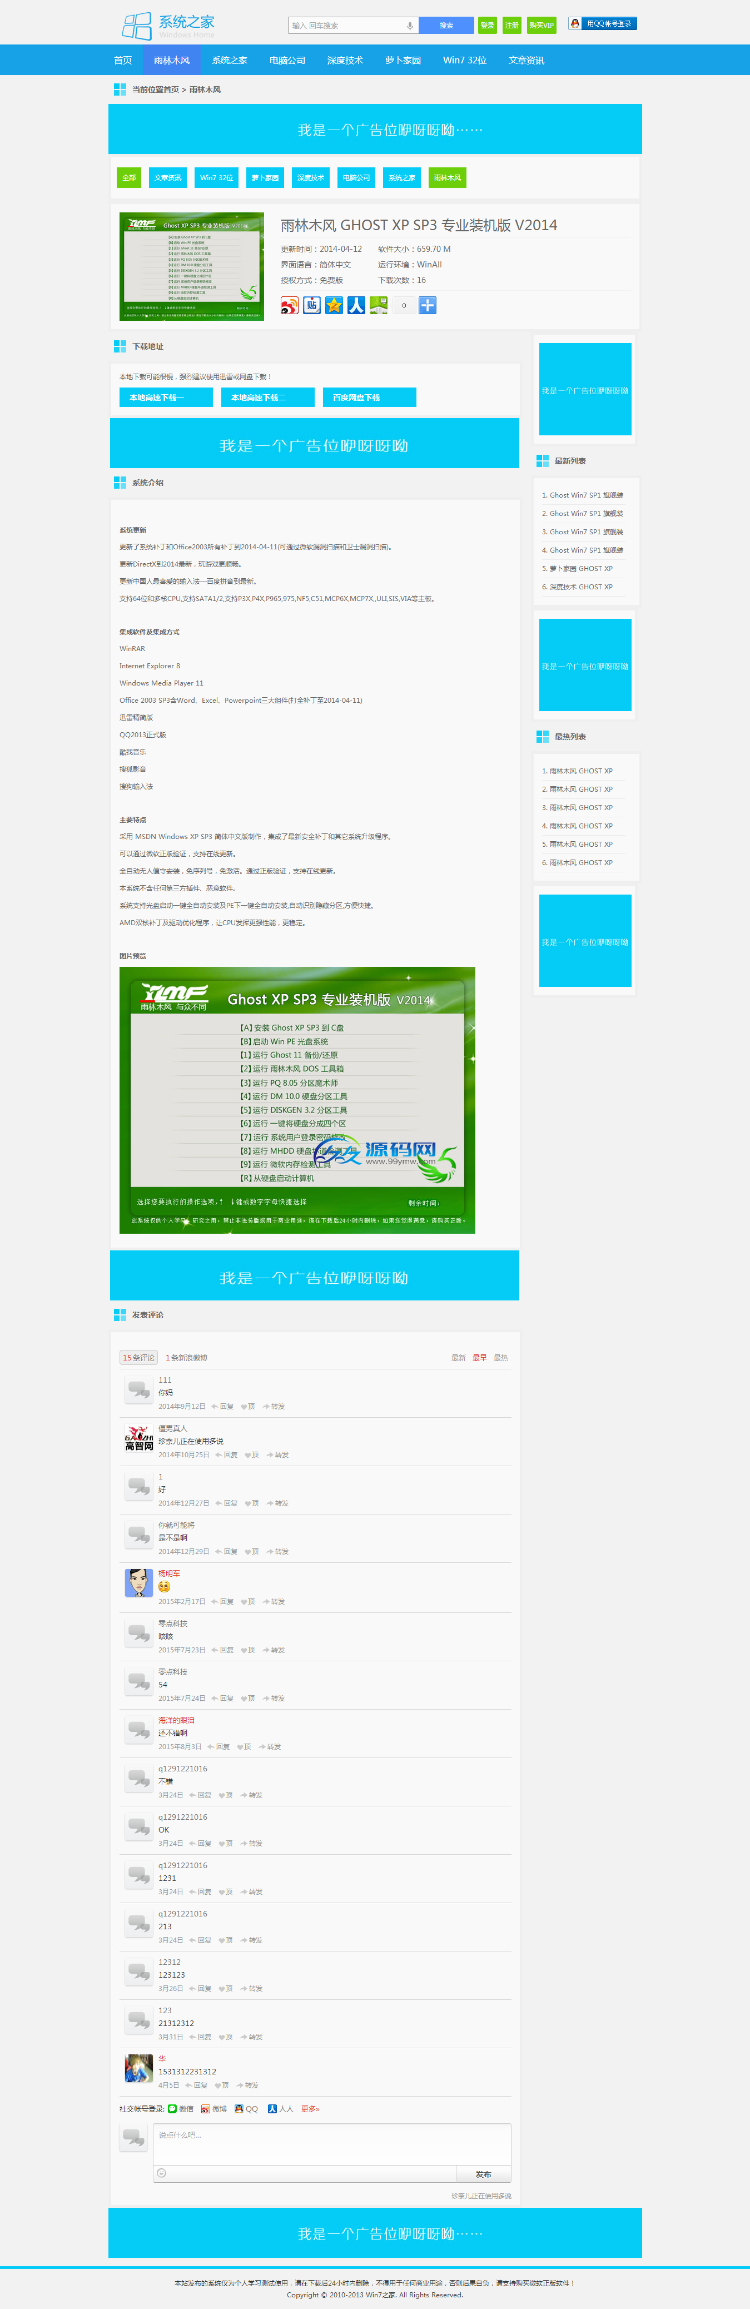Sort comments by 最新
The image size is (750, 2309).
point(458,1357)
